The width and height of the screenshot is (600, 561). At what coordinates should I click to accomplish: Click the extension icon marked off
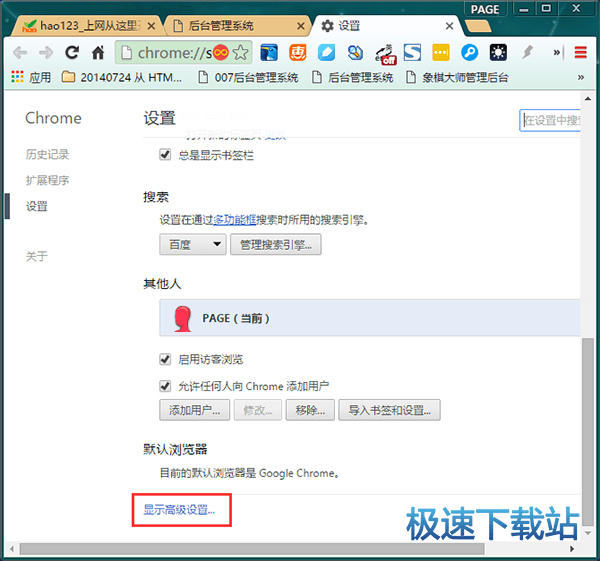[x=385, y=54]
